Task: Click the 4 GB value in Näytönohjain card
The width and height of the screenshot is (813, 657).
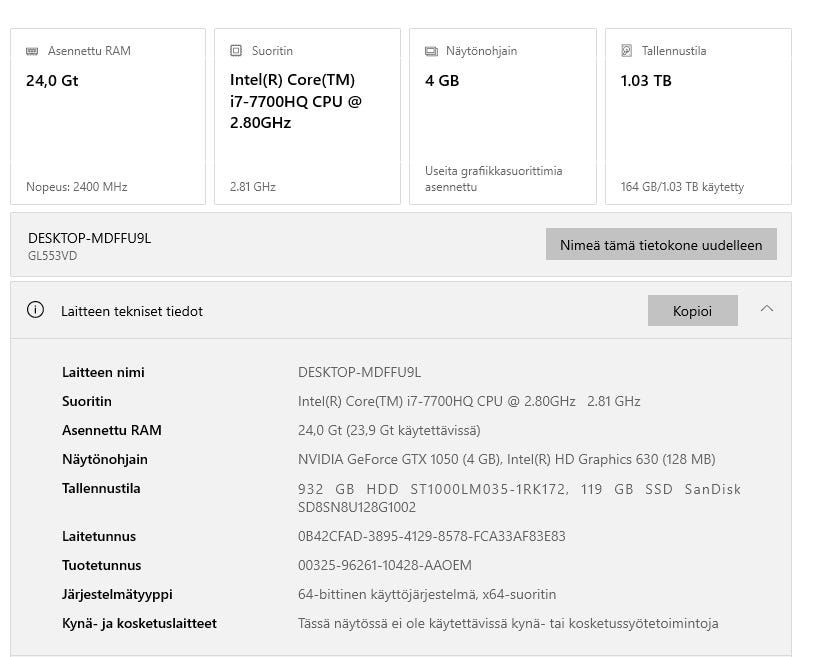Action: point(442,81)
